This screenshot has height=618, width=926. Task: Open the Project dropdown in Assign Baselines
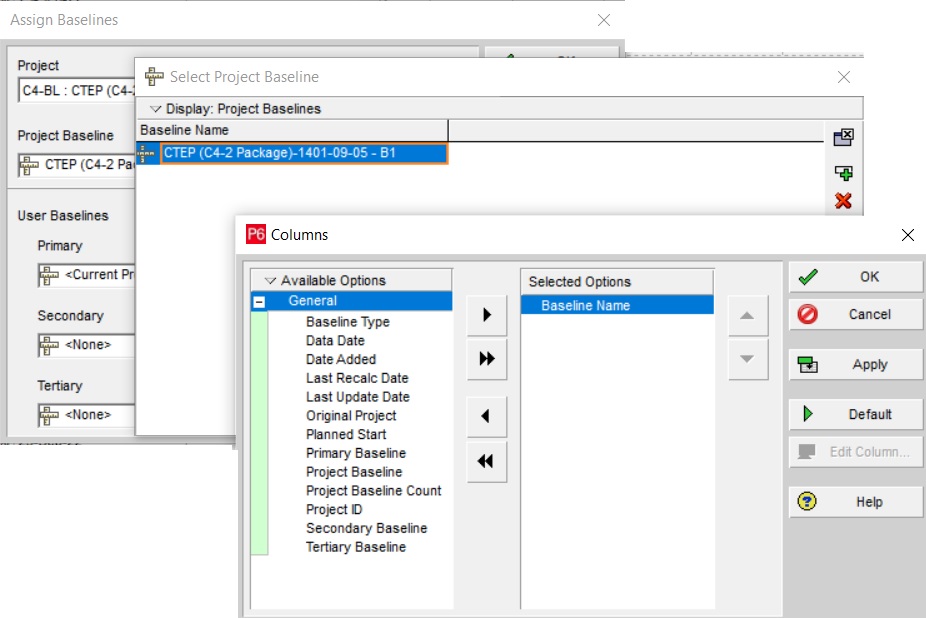pyautogui.click(x=77, y=90)
